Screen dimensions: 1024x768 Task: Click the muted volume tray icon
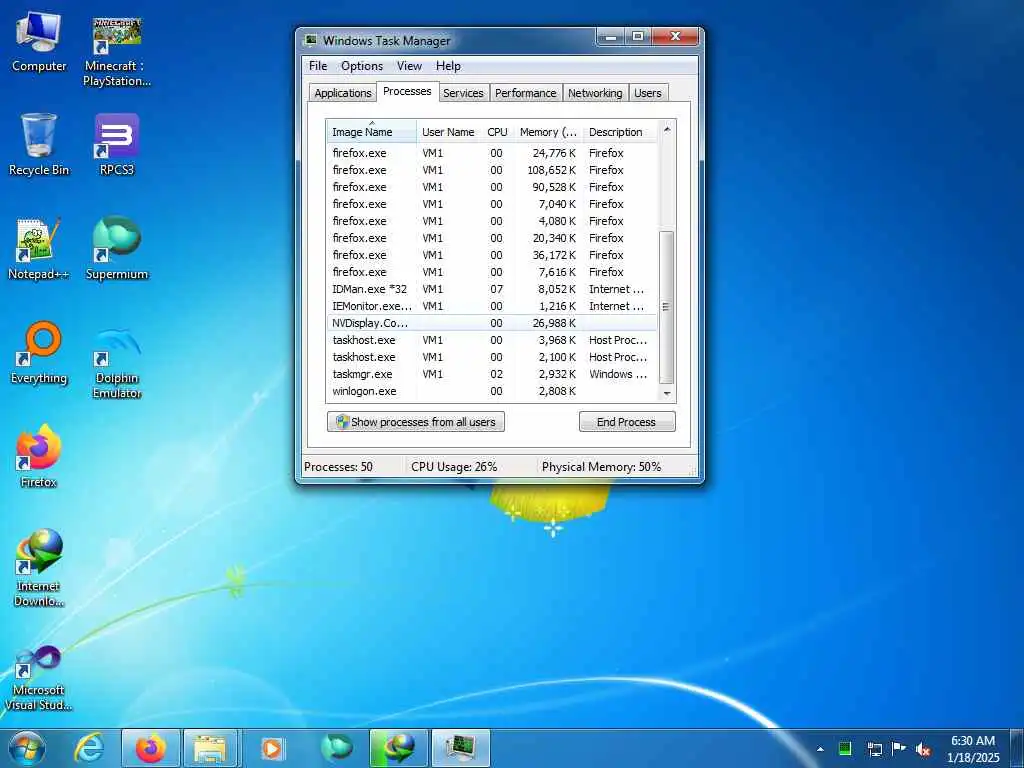coord(923,749)
